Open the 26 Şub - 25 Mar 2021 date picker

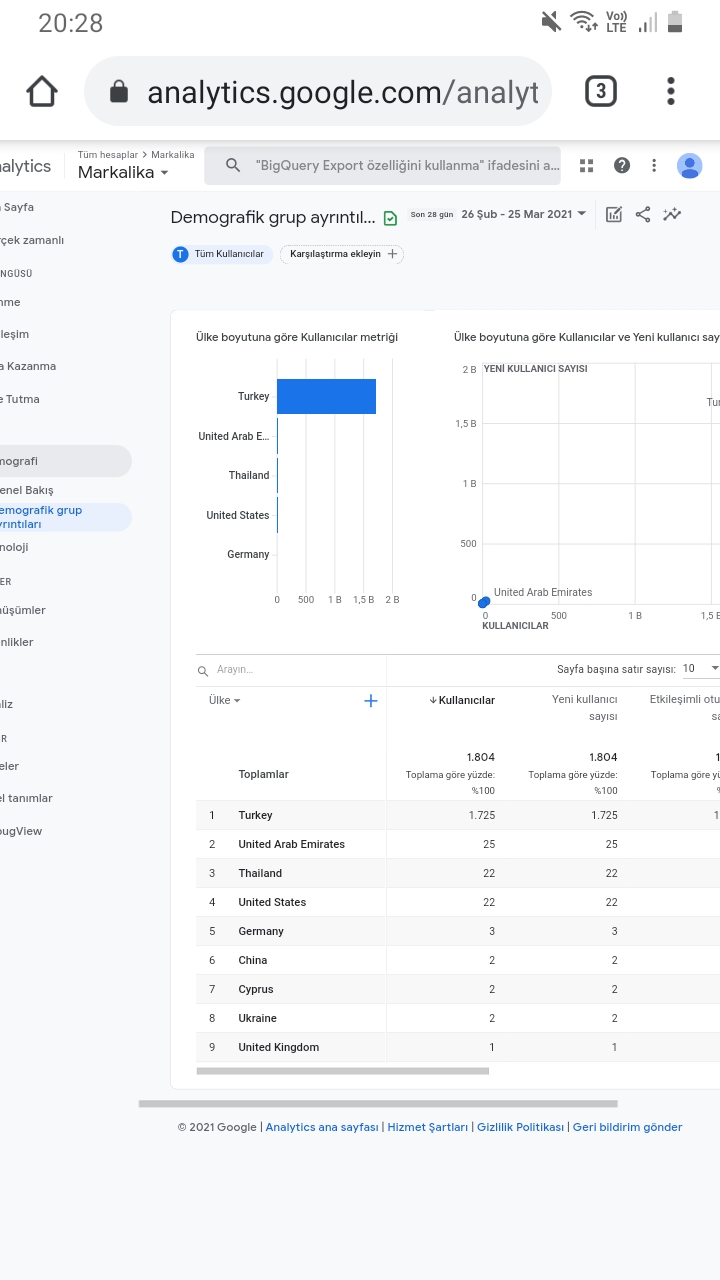pyautogui.click(x=524, y=214)
